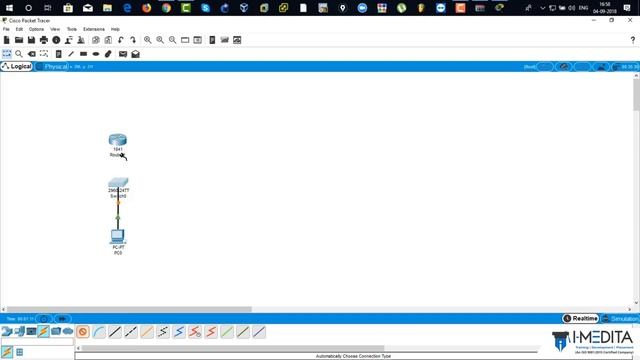The image size is (640, 360).
Task: Open the View menu
Action: pyautogui.click(x=55, y=29)
